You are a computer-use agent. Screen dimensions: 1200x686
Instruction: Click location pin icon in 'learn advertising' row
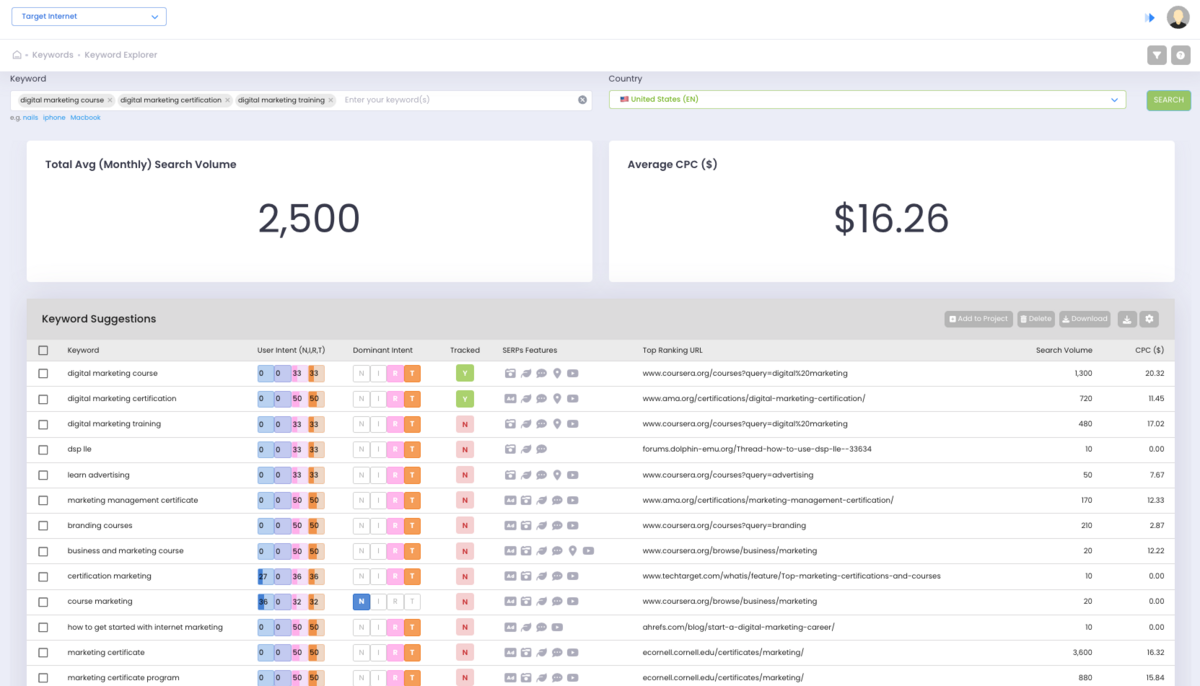[557, 475]
